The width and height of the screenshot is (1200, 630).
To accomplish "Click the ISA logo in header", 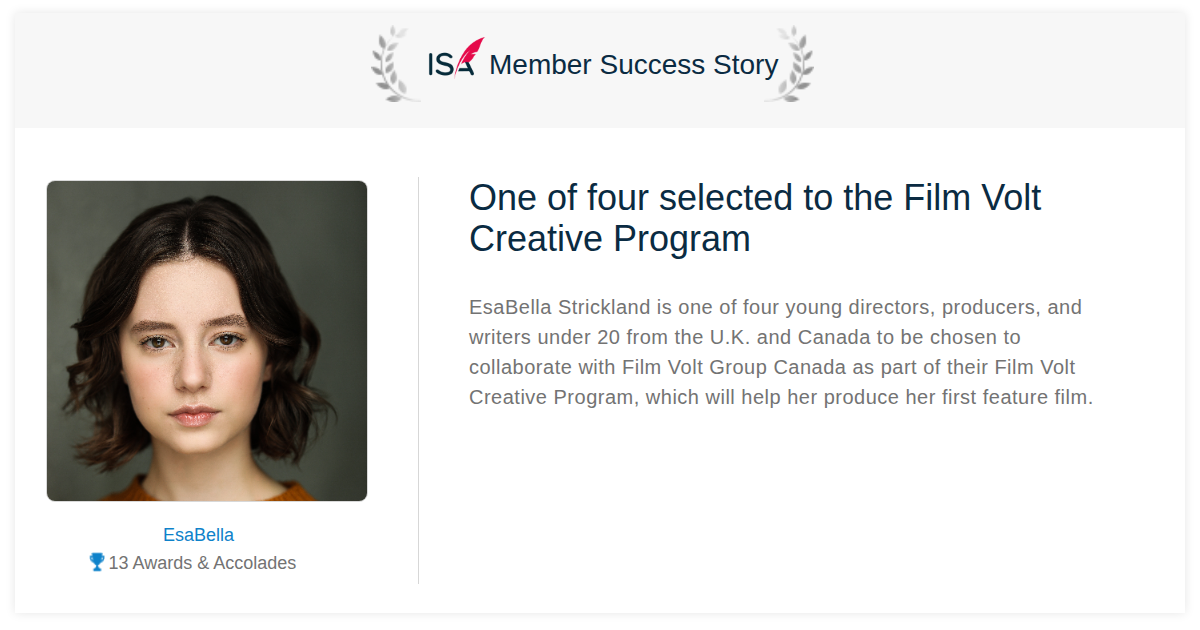I will [455, 59].
